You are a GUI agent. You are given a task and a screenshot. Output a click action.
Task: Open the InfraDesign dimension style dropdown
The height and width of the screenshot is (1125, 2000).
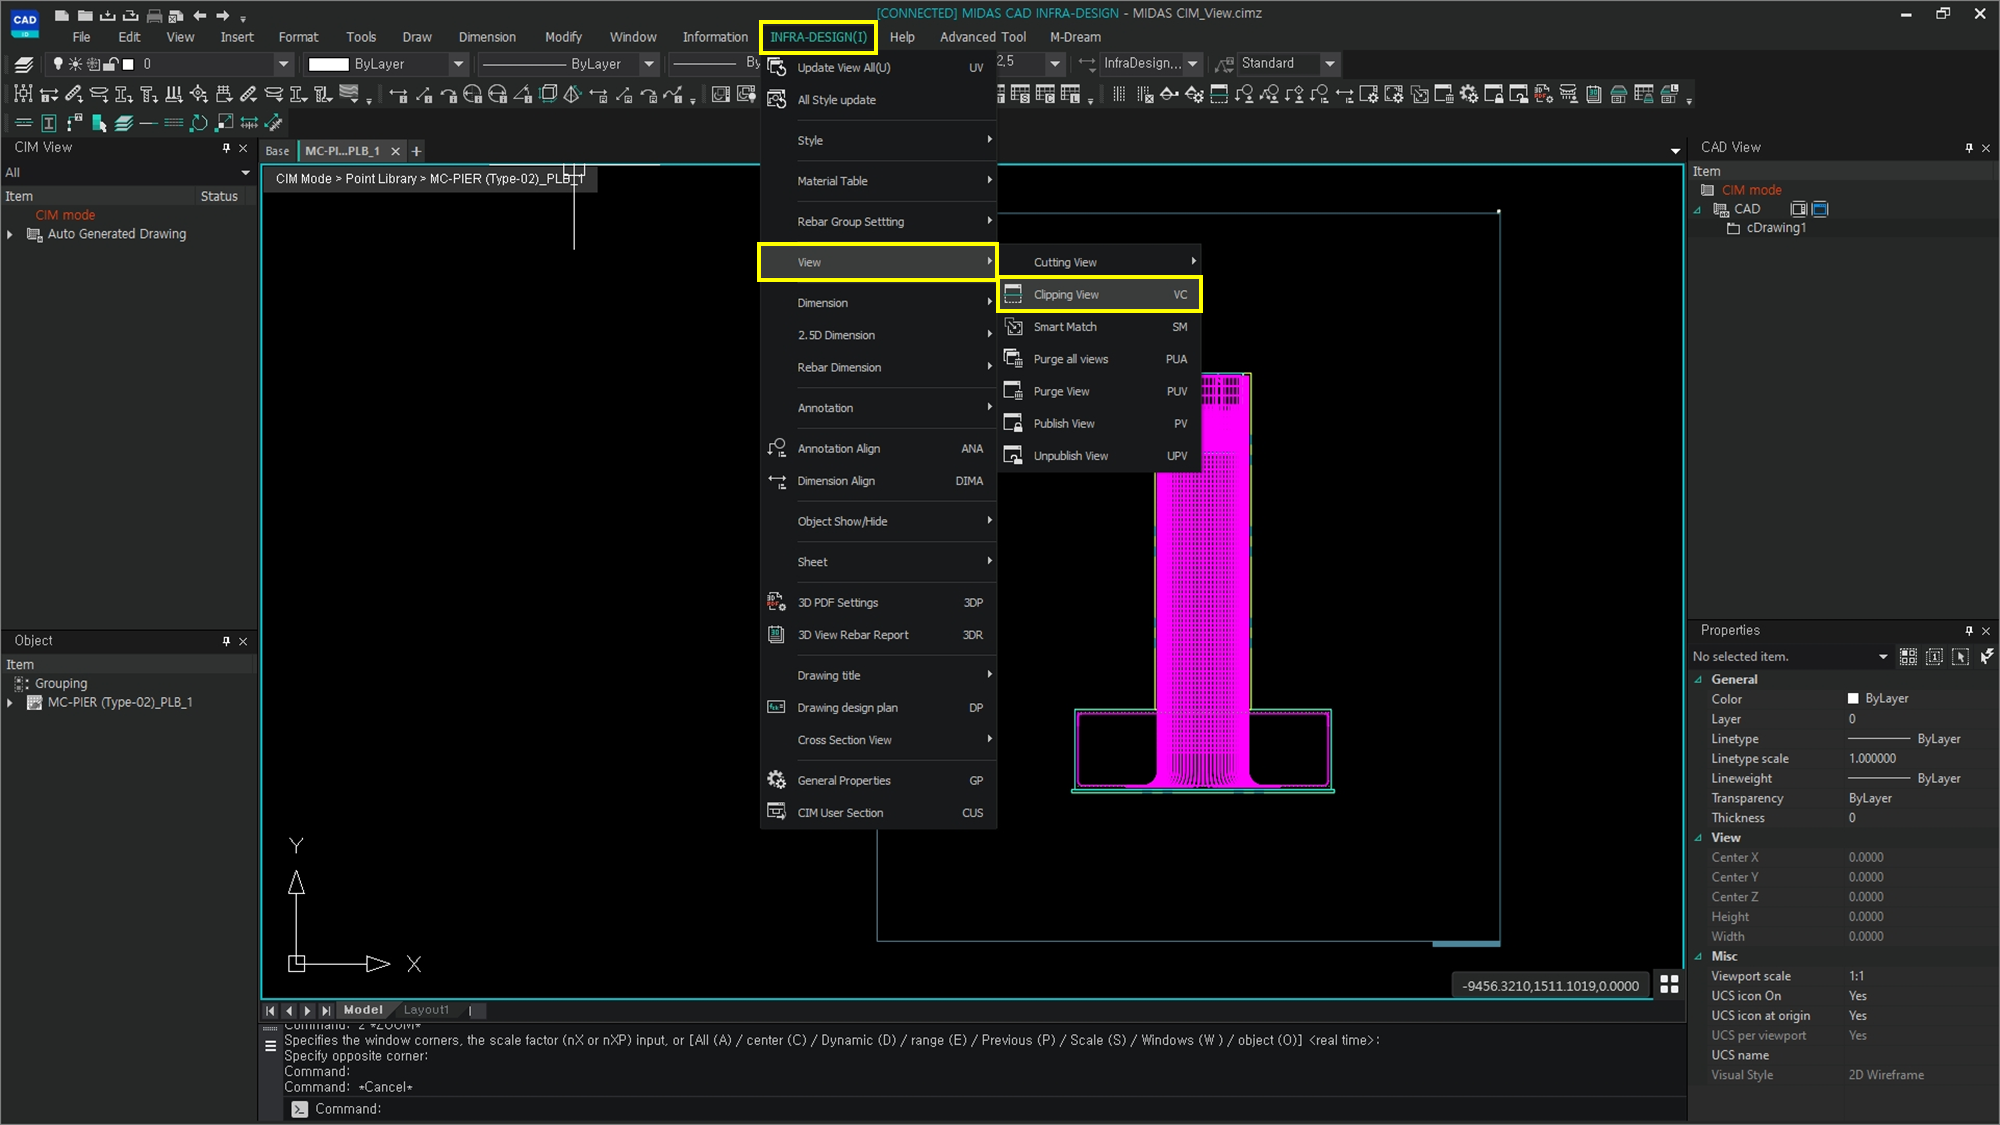pos(1192,63)
